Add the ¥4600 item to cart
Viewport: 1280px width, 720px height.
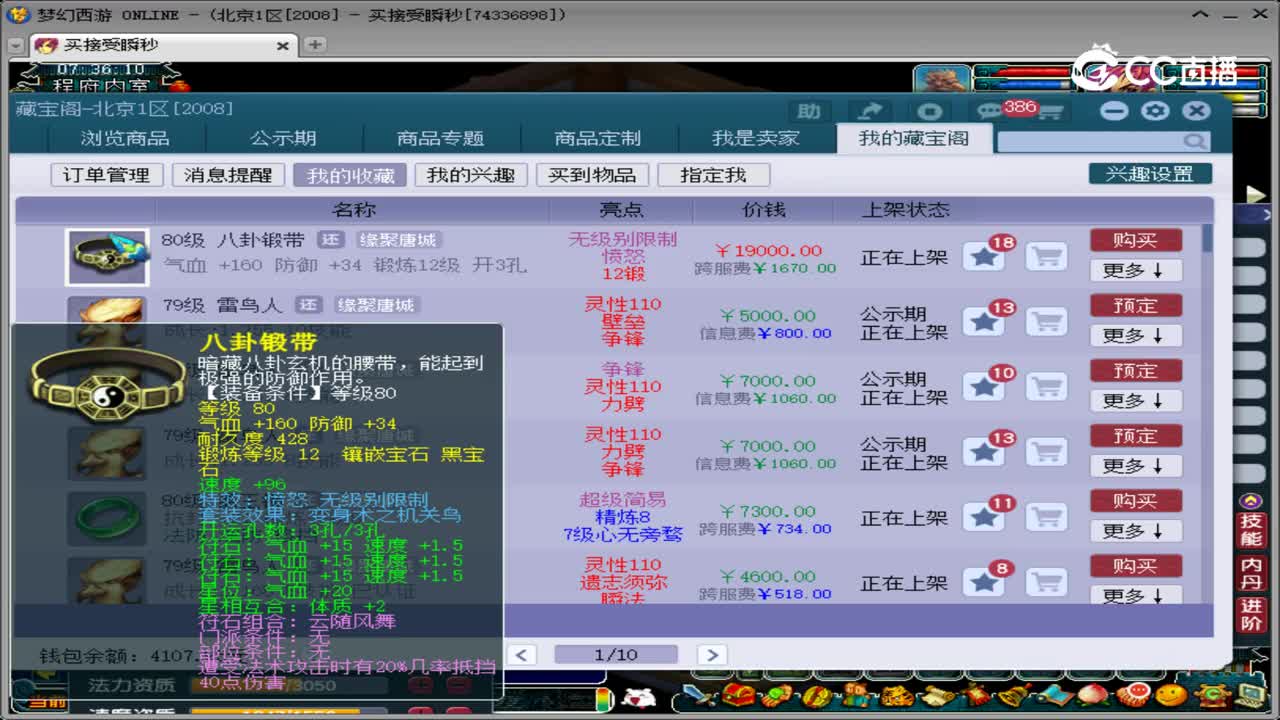(x=1046, y=581)
